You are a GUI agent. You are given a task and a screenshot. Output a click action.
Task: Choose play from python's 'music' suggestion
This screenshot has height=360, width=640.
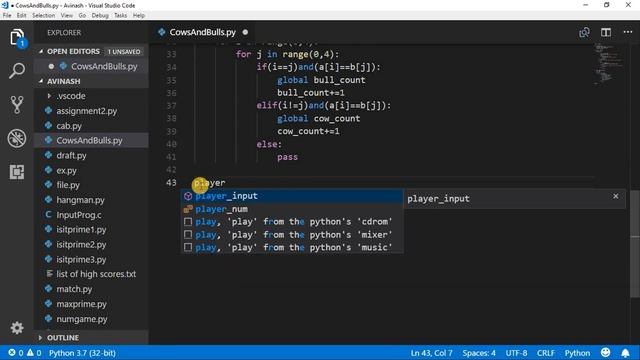[x=292, y=247]
